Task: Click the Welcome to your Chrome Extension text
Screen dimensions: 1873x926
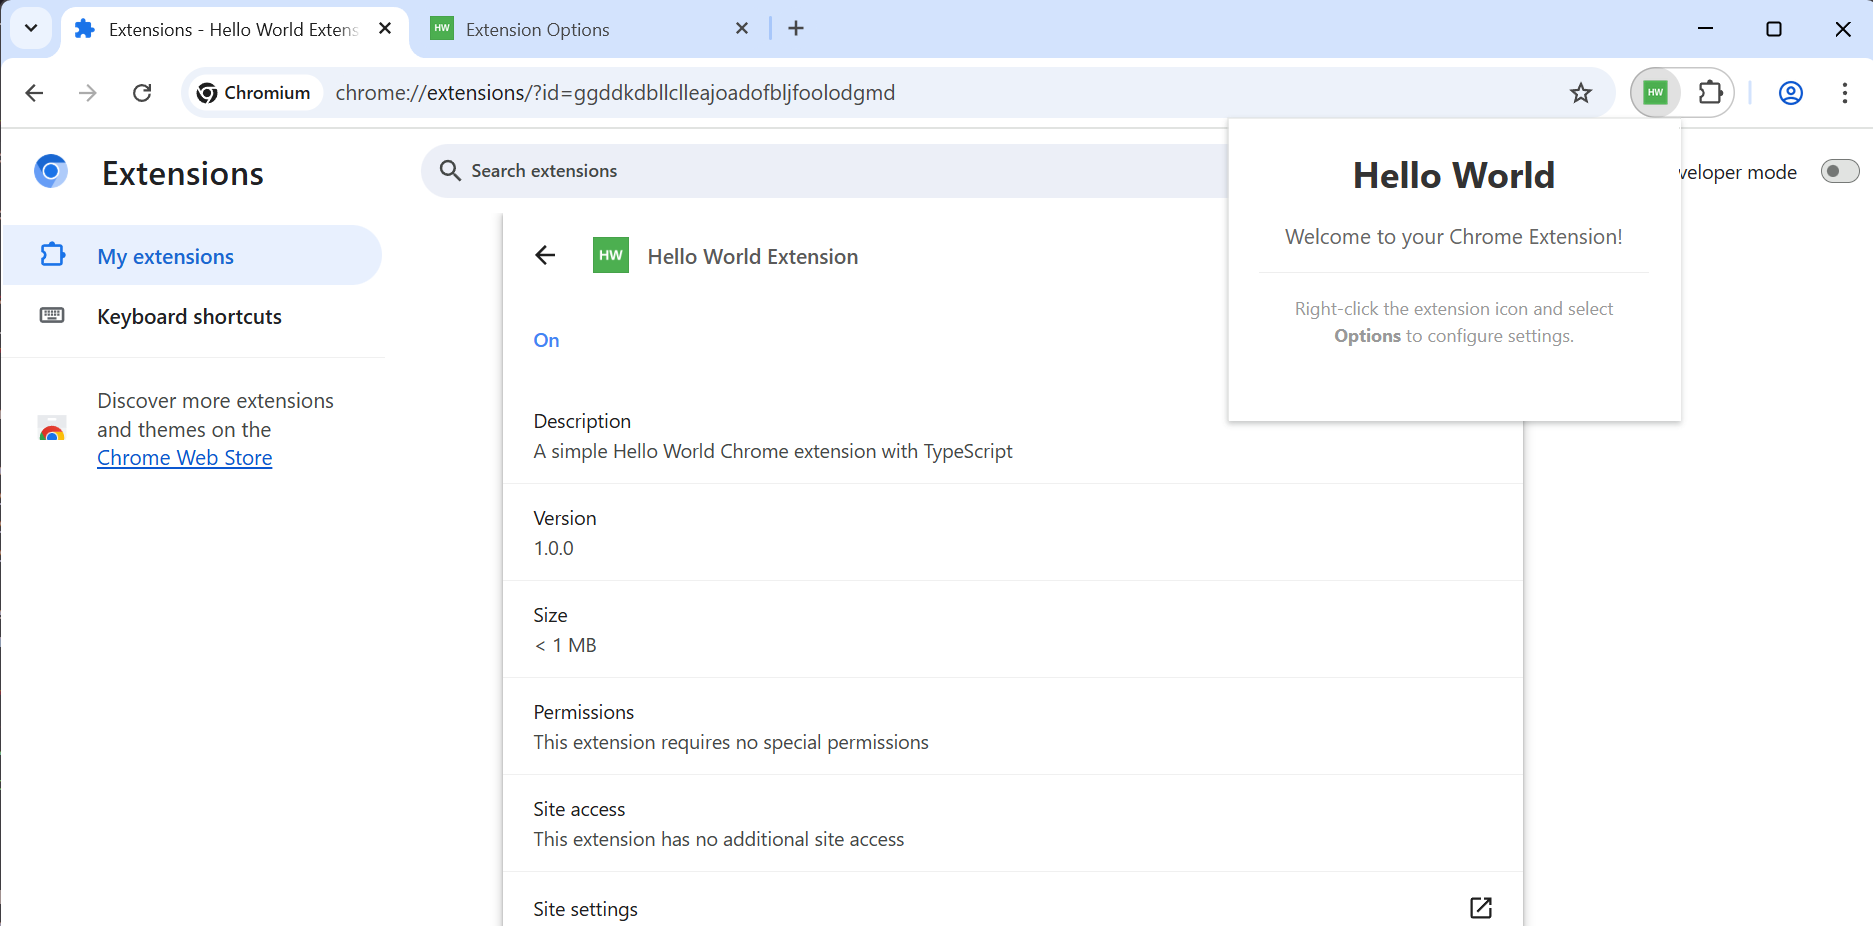Action: click(1454, 237)
